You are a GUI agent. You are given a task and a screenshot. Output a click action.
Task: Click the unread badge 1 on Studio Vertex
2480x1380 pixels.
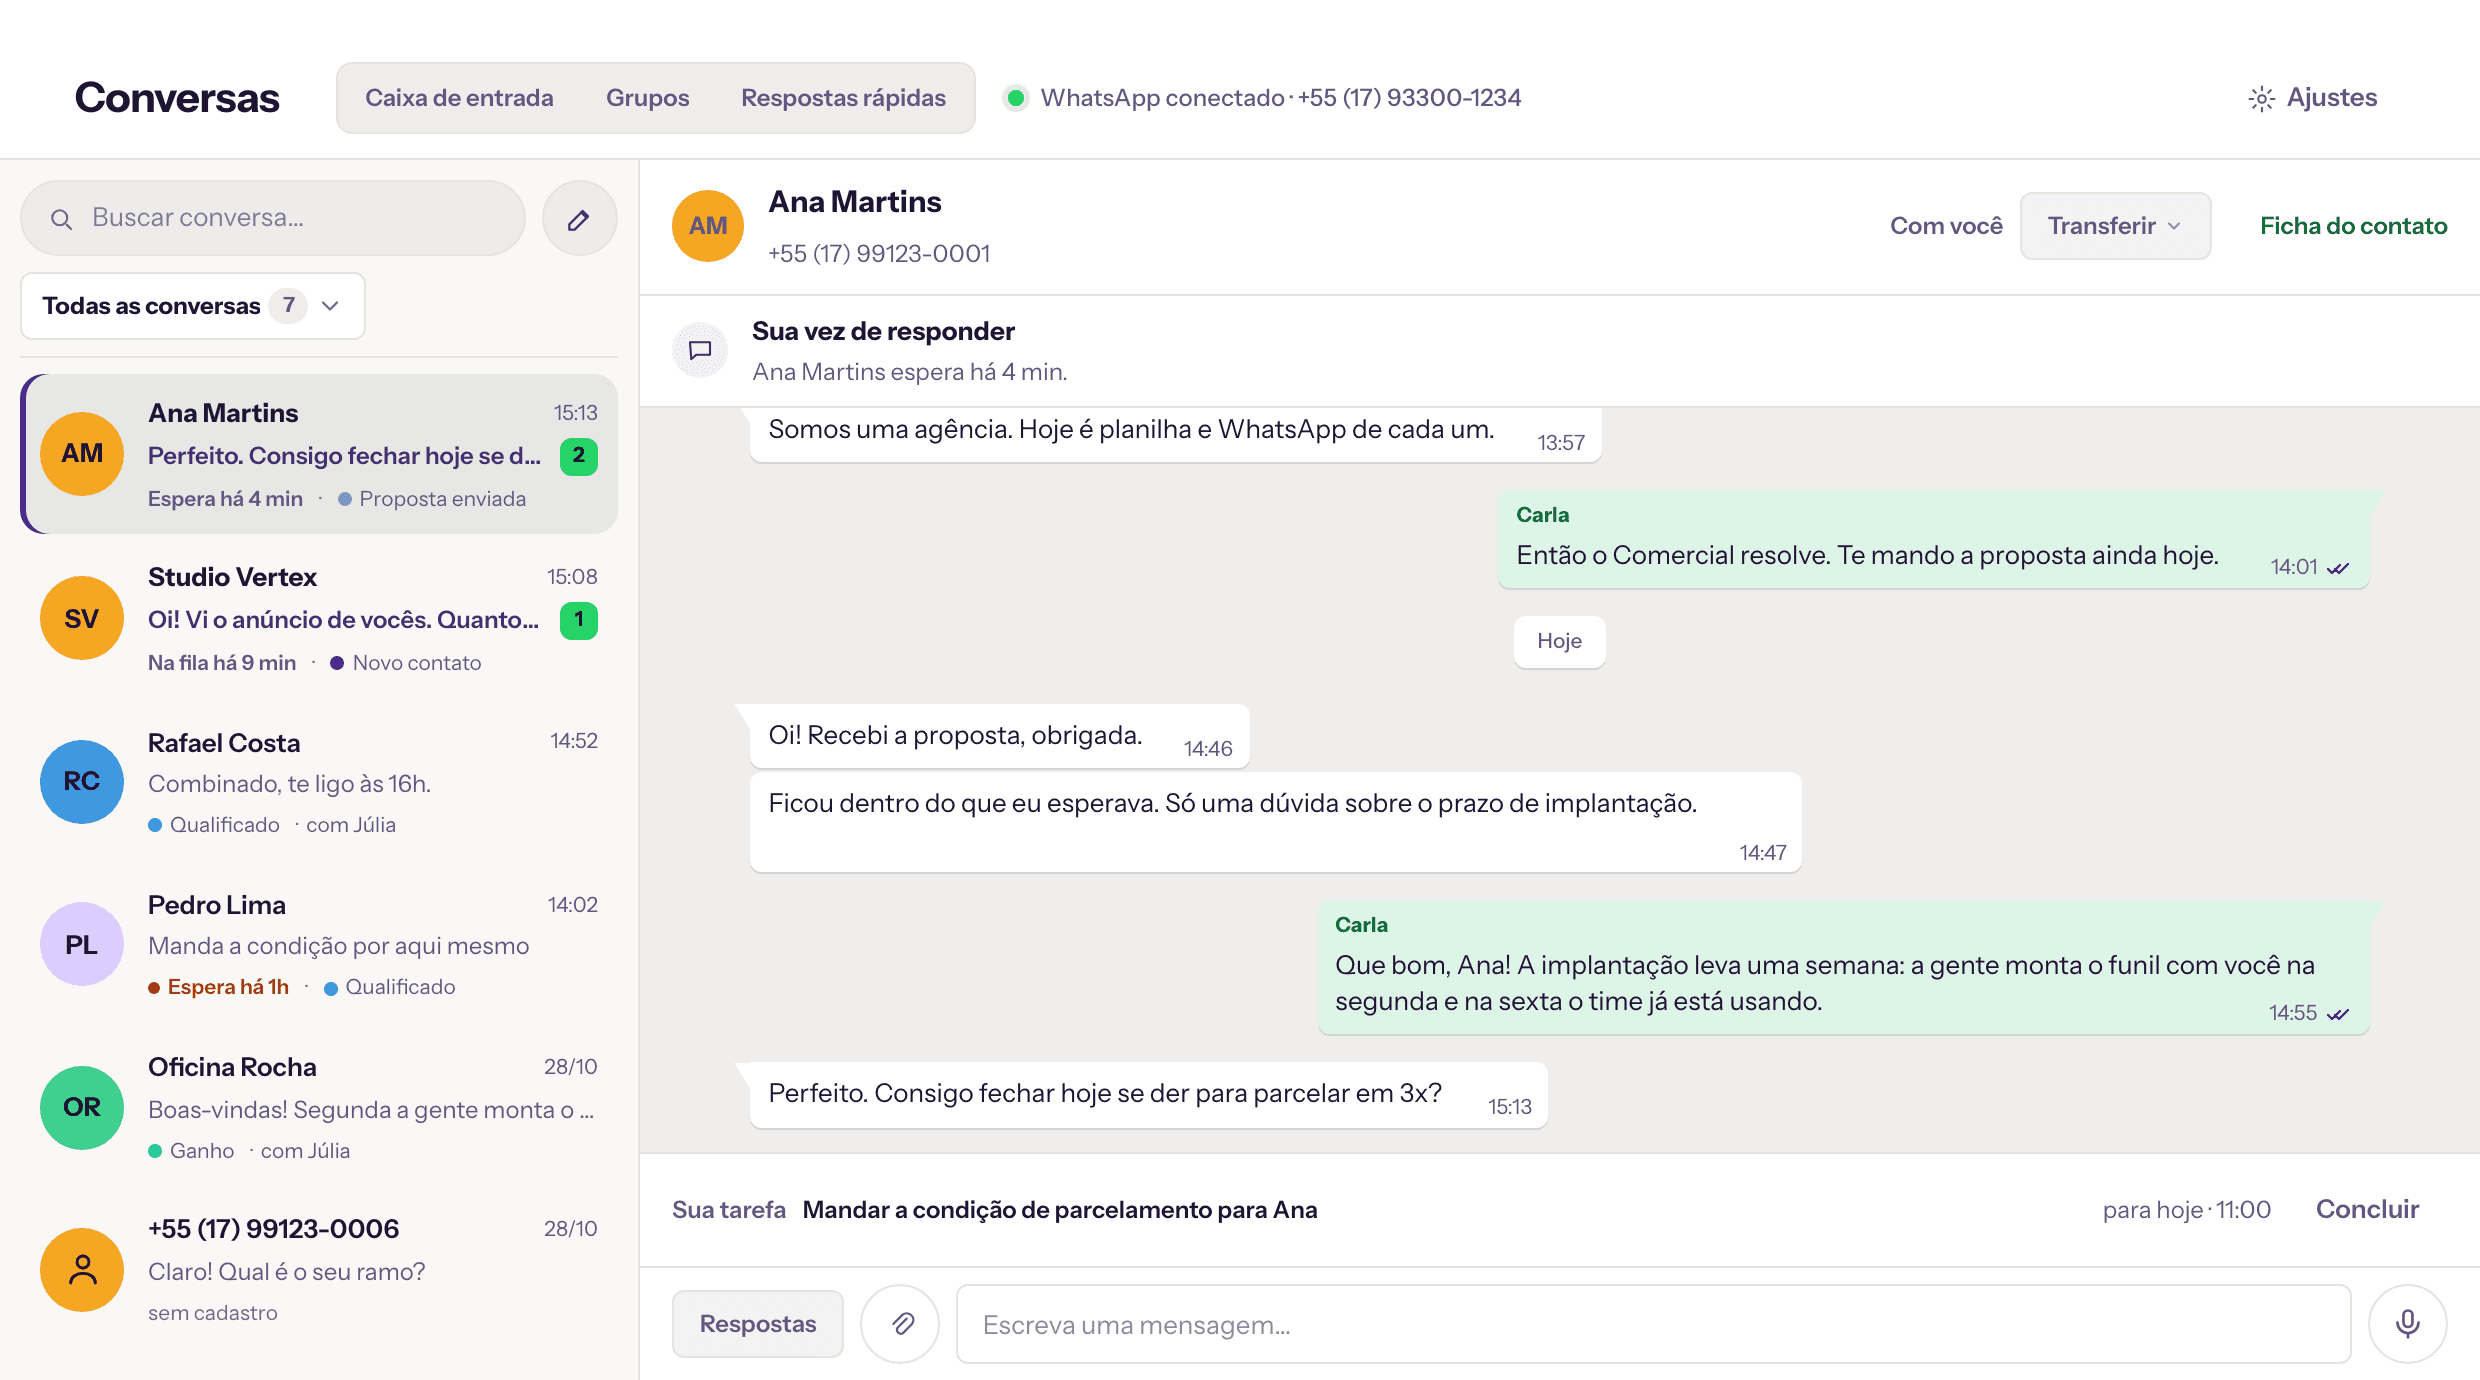(579, 620)
